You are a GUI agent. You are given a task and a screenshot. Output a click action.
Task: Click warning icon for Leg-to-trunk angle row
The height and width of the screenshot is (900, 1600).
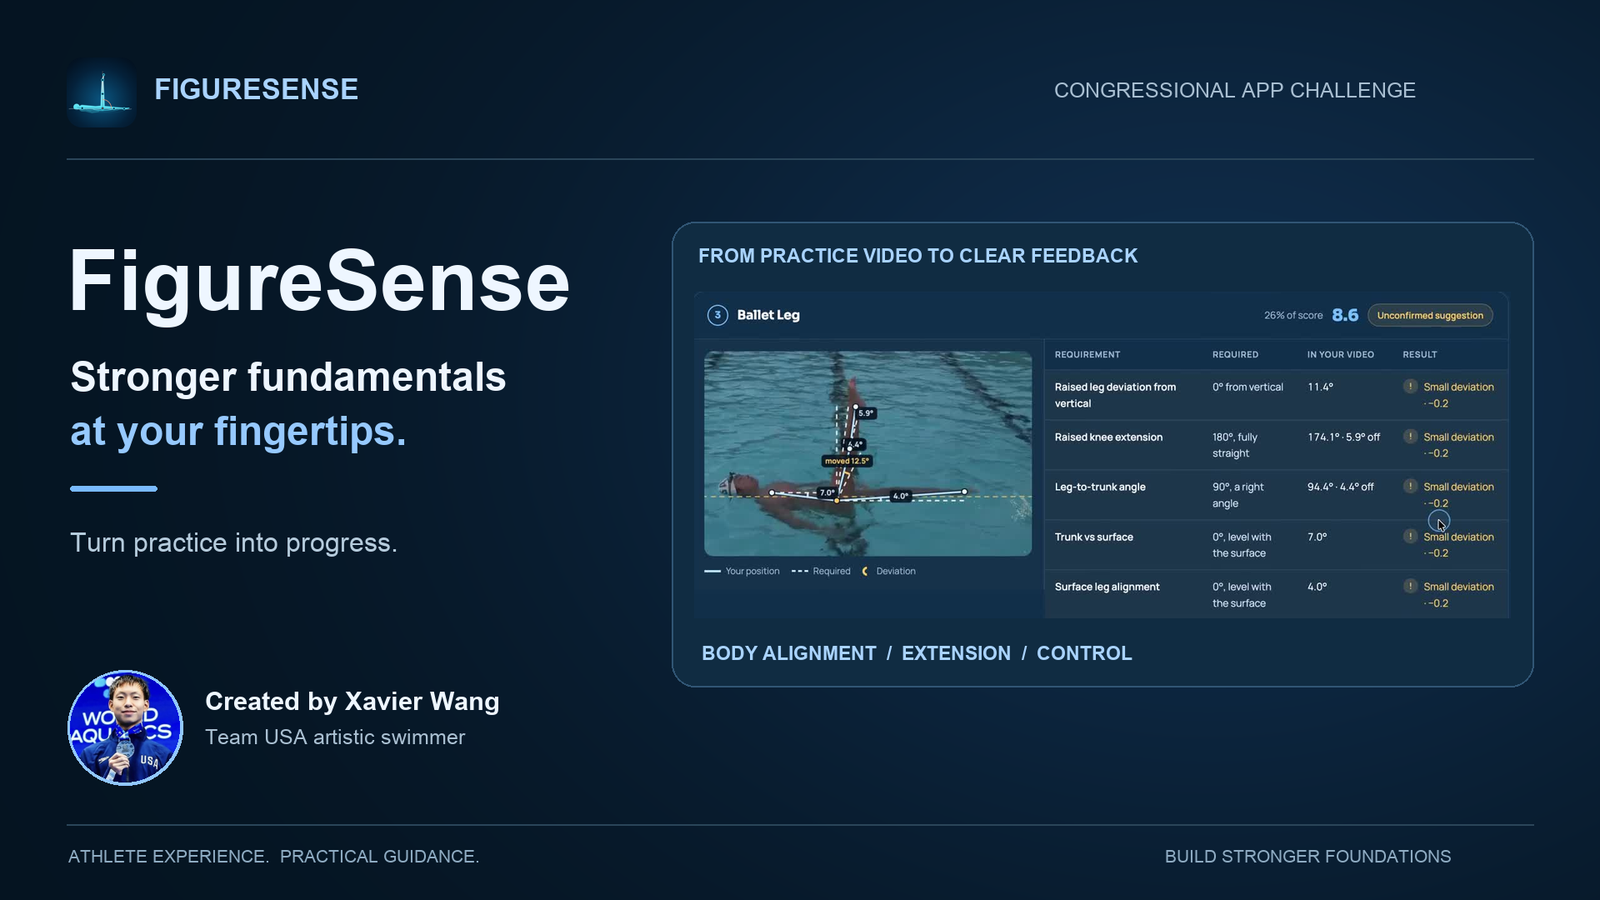(x=1410, y=486)
